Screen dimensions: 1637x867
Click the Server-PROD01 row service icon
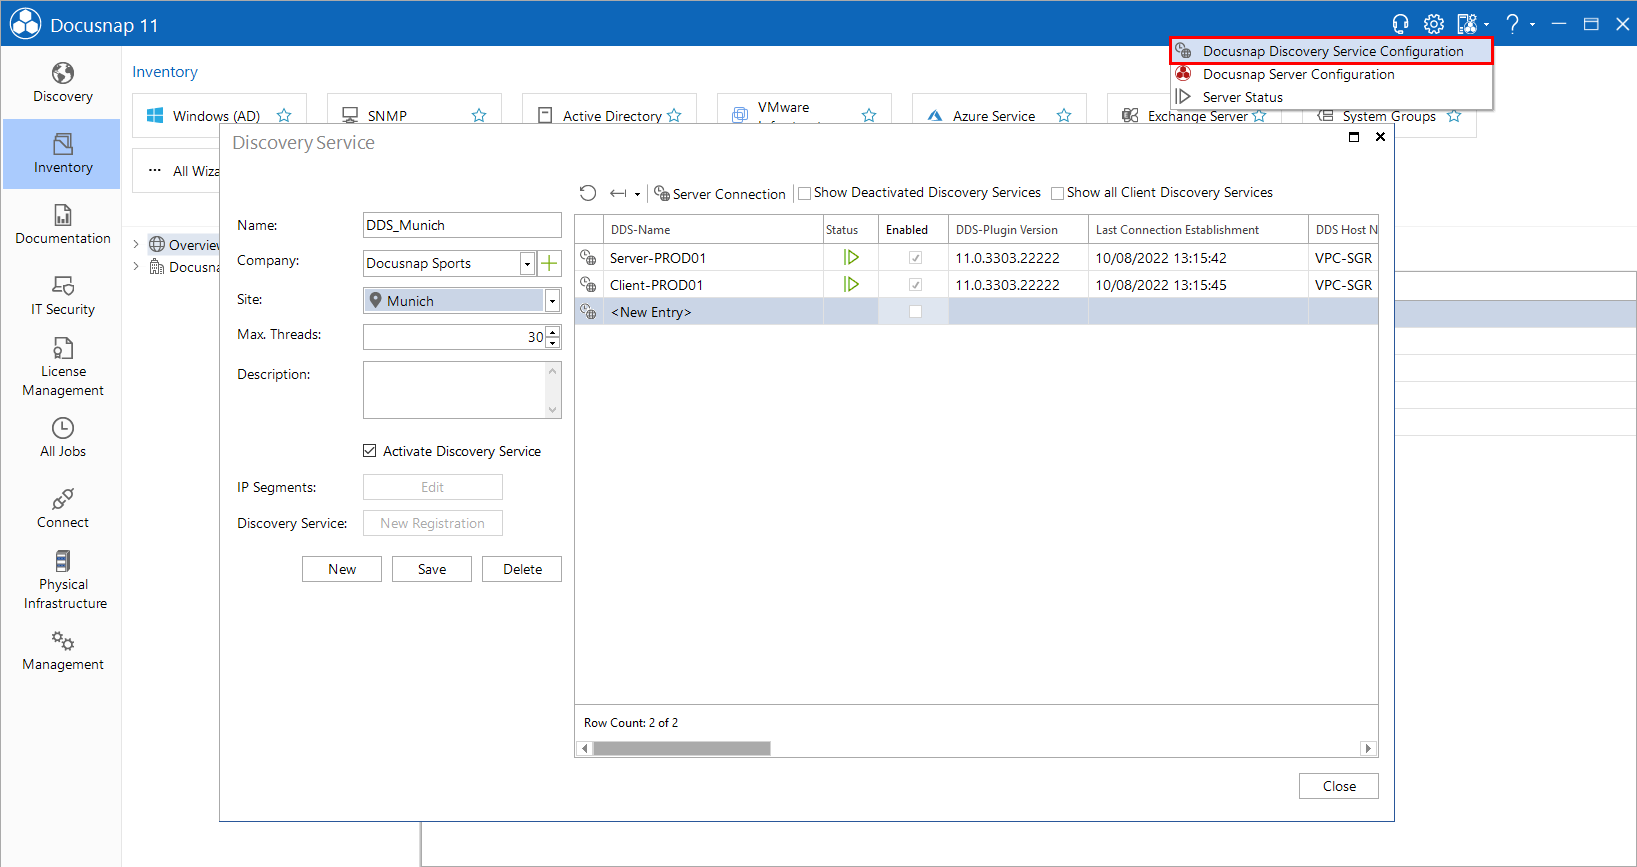tap(589, 257)
